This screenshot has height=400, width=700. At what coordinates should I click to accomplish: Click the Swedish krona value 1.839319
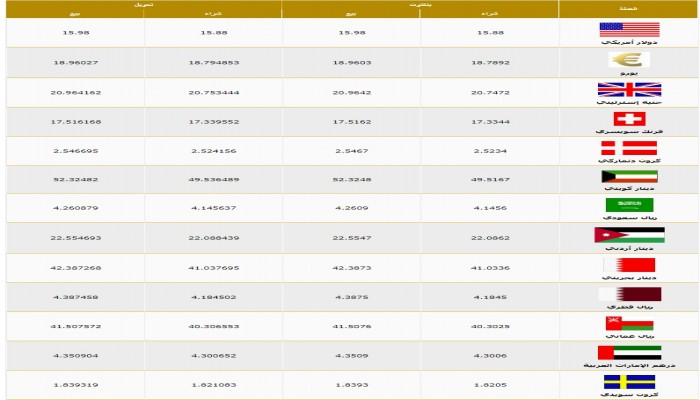coord(76,385)
